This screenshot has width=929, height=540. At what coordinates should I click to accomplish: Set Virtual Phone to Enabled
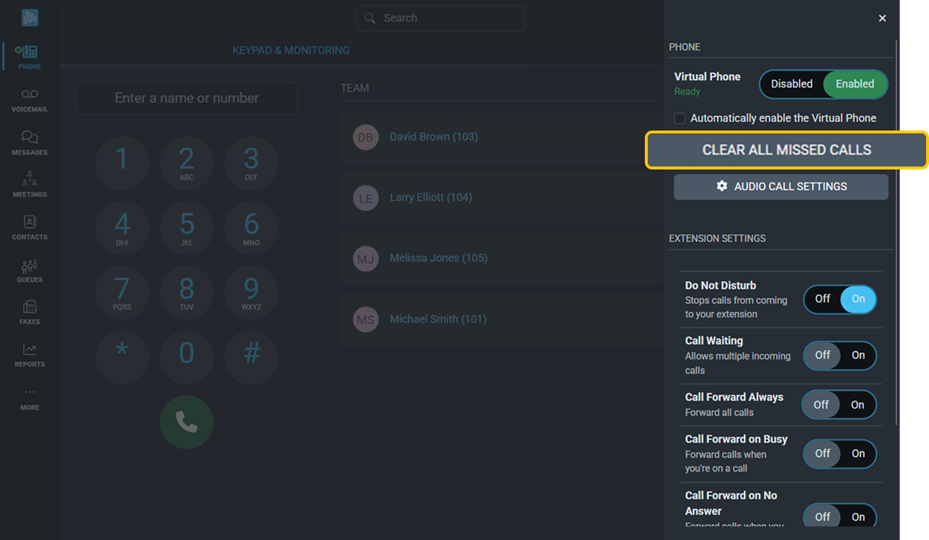[x=855, y=84]
